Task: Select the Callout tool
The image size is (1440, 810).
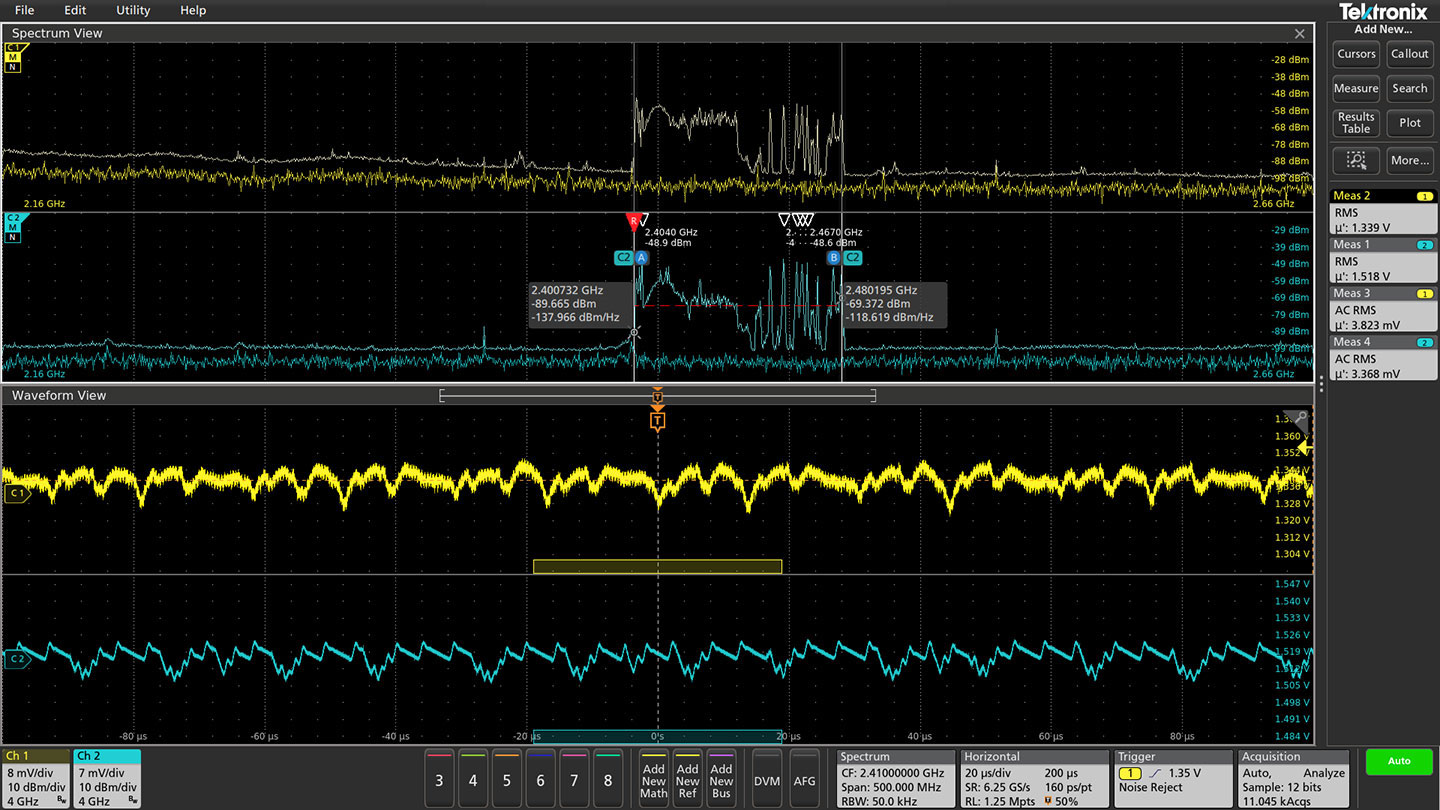Action: tap(1409, 54)
